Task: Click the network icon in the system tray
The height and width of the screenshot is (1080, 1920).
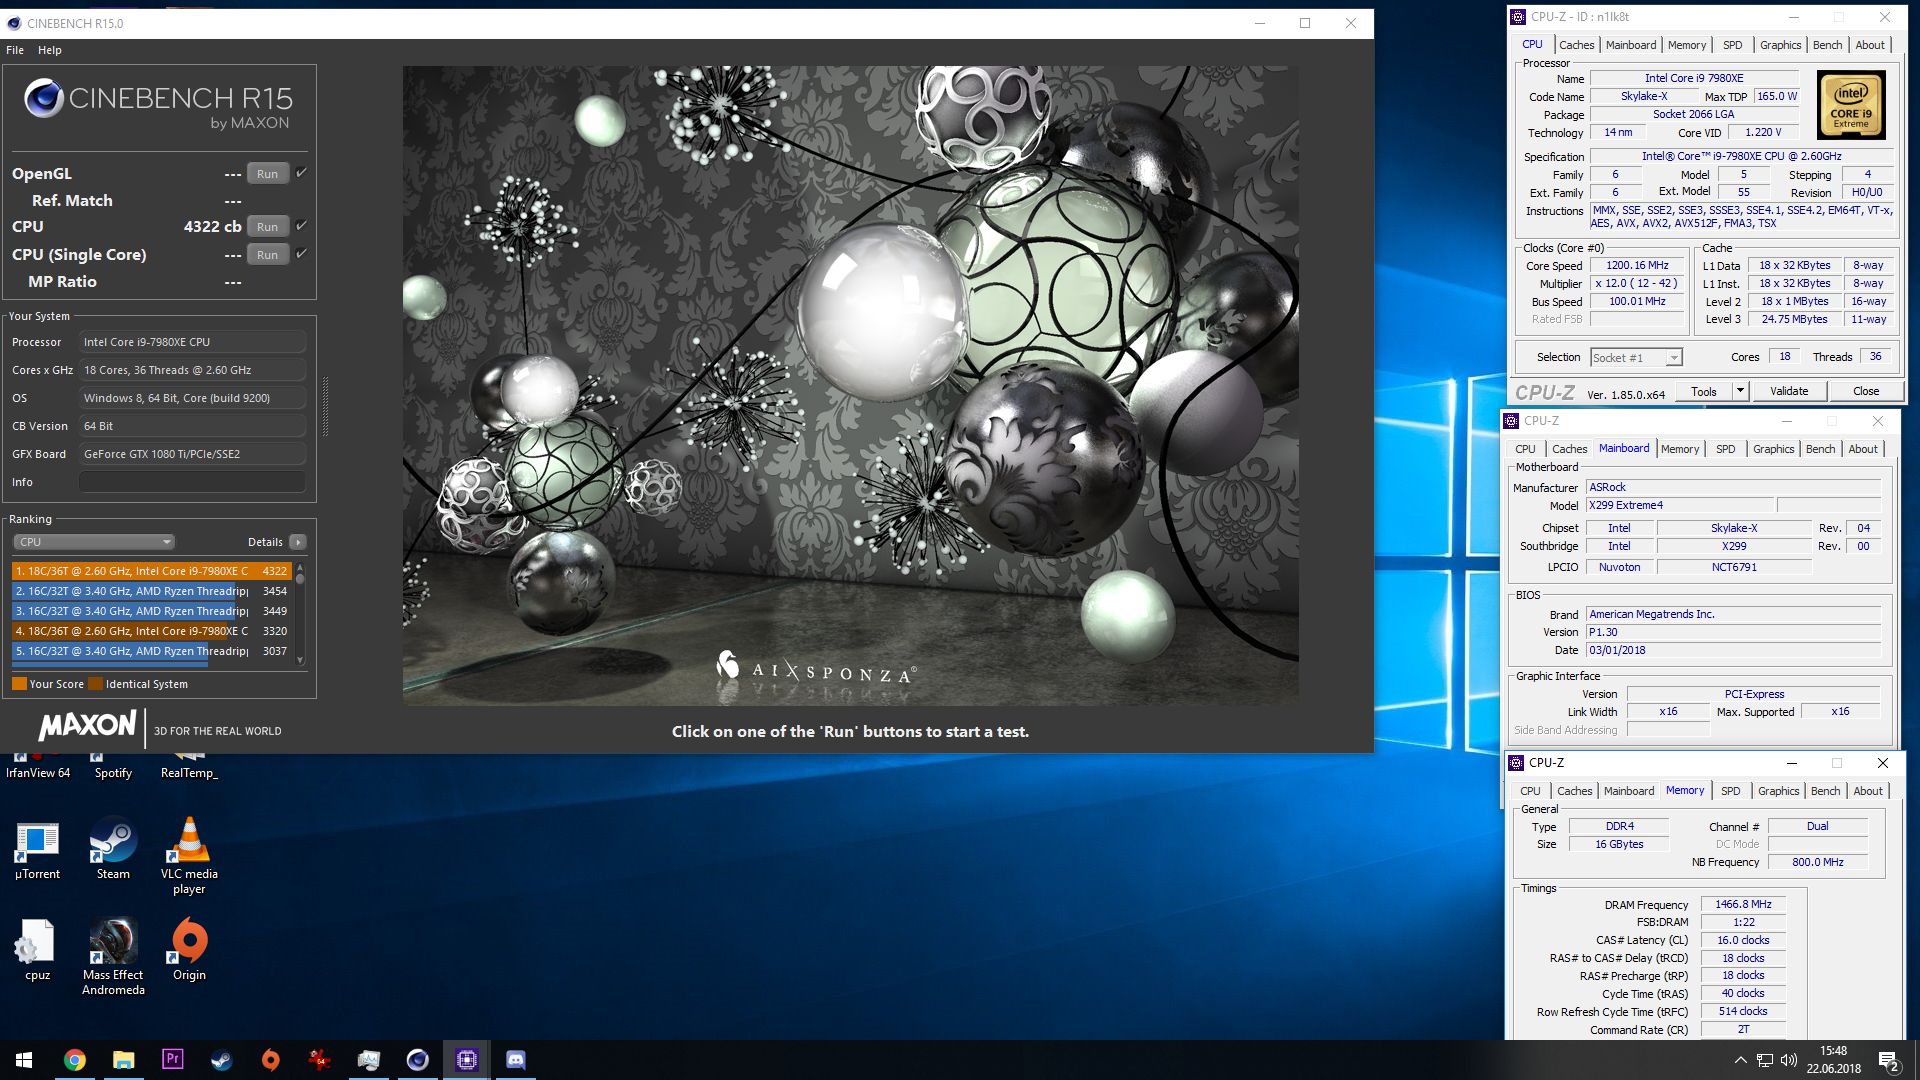Action: 1765,1060
